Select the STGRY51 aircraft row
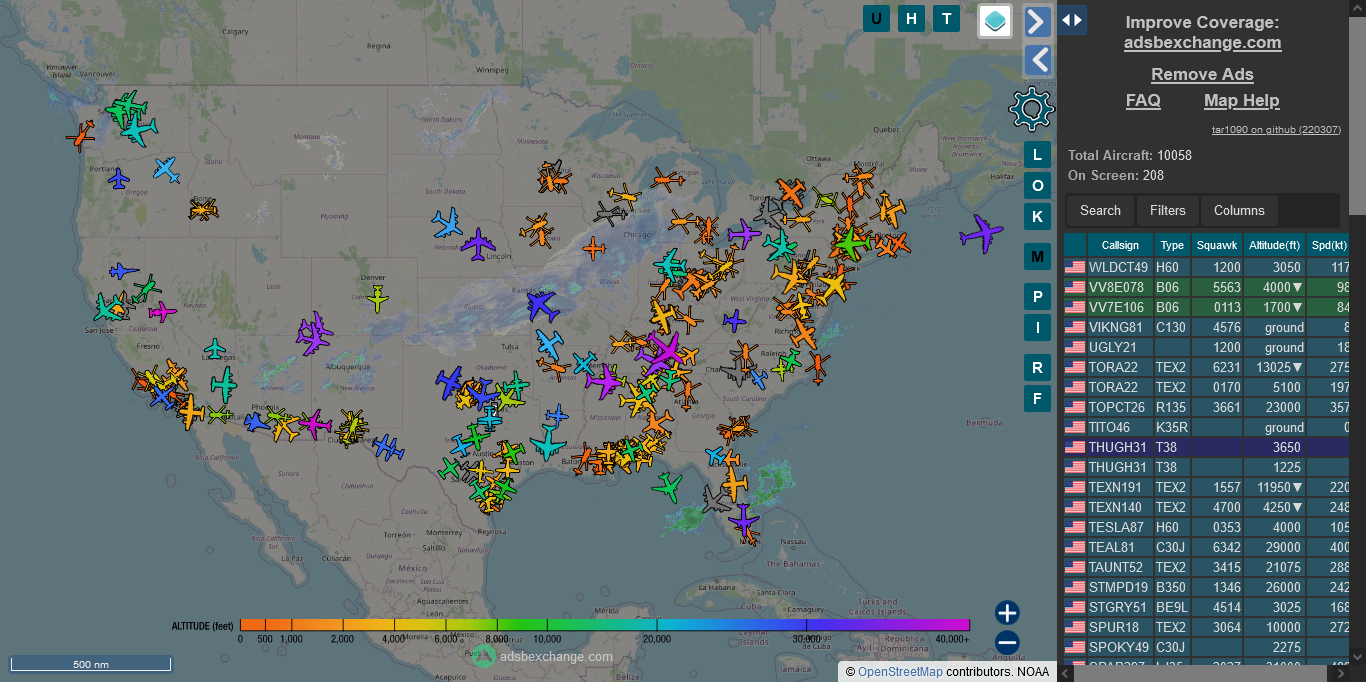Image resolution: width=1366 pixels, height=682 pixels. click(x=1207, y=607)
